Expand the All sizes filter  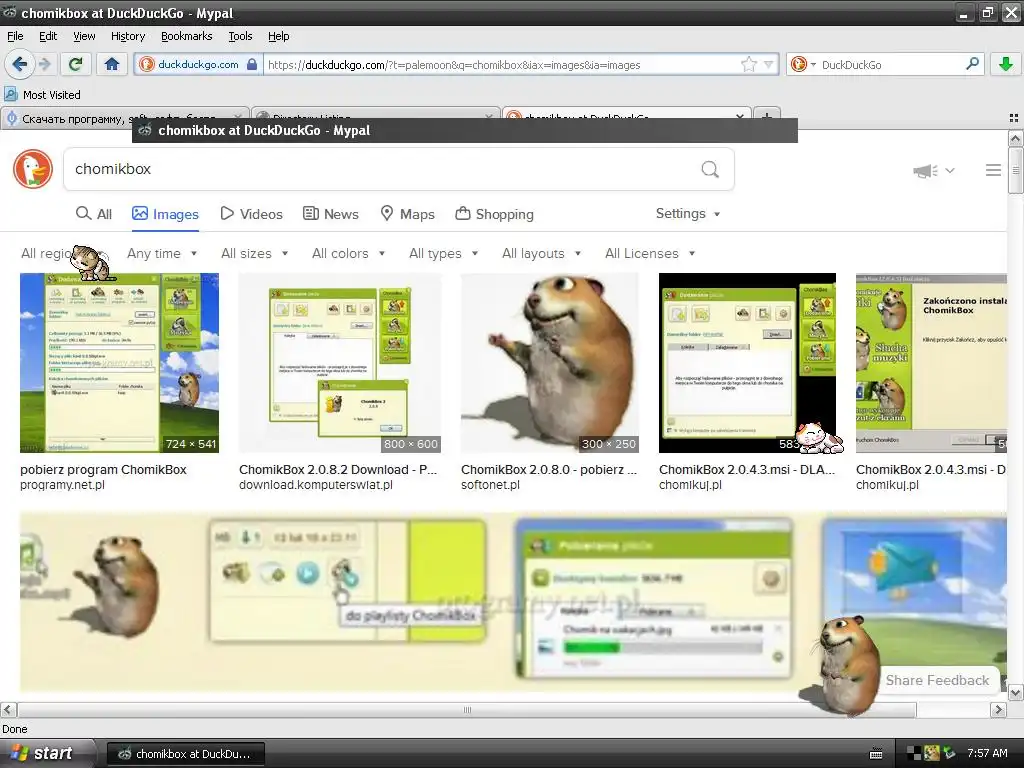[x=254, y=253]
